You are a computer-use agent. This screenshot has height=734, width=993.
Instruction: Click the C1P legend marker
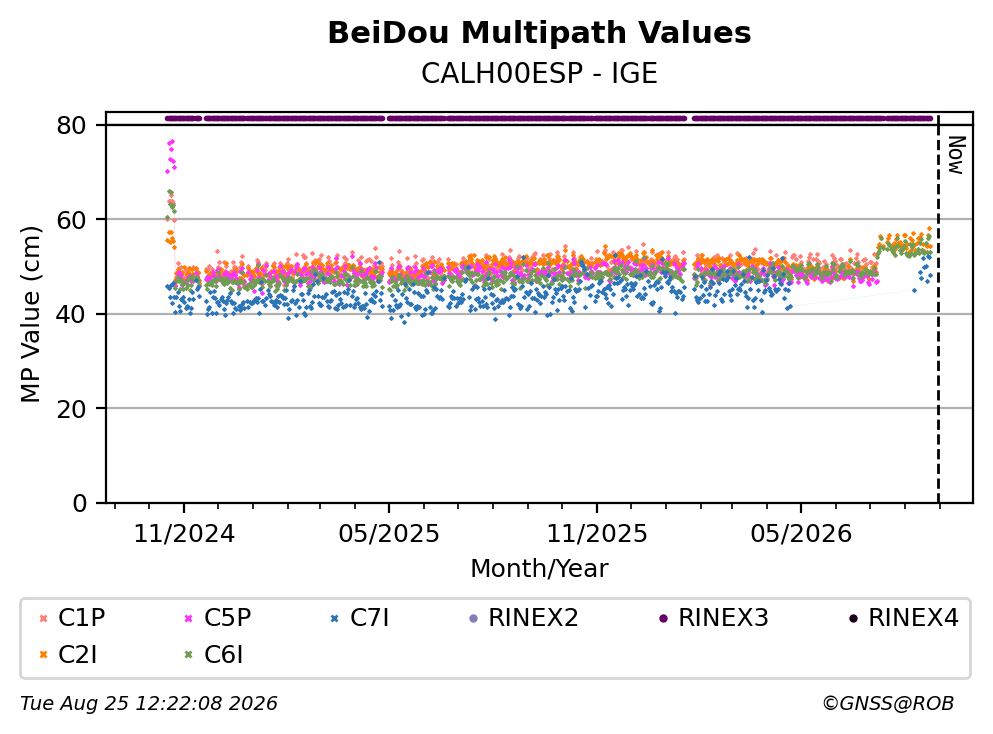coord(43,618)
